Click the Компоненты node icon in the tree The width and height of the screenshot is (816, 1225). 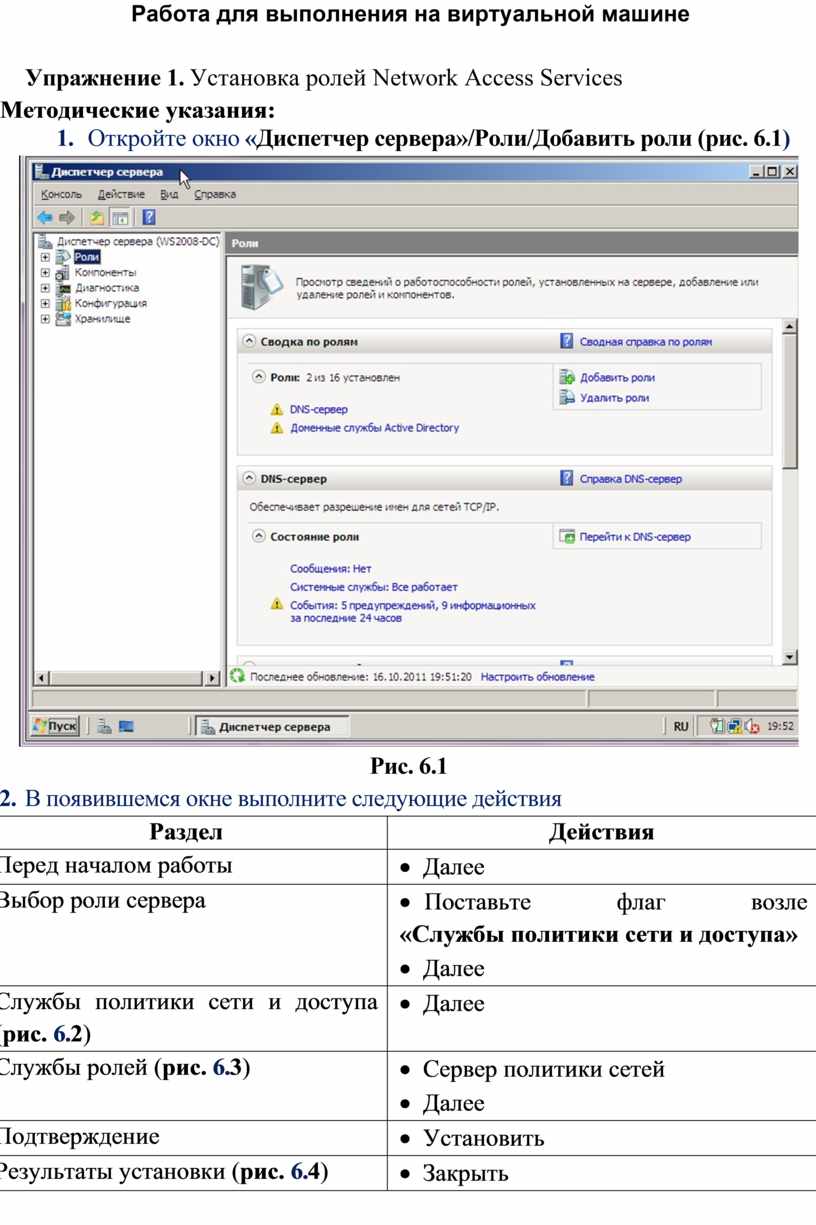63,272
